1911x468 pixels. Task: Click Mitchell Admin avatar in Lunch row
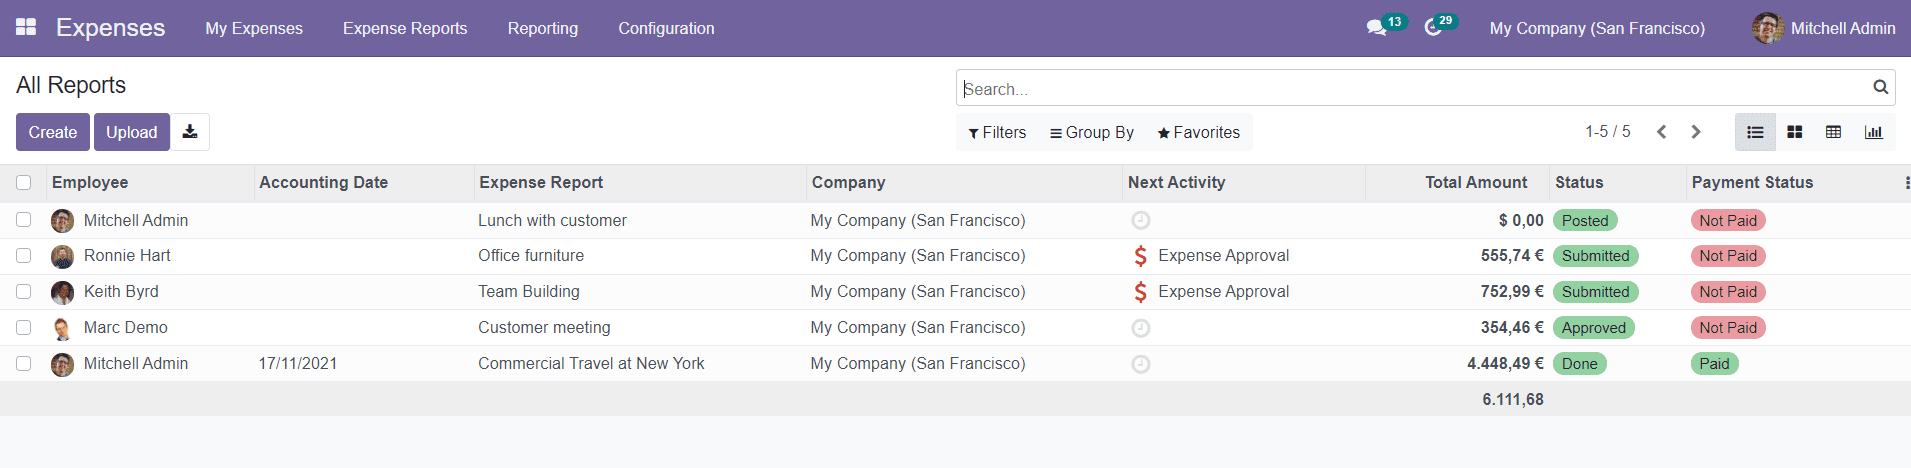pyautogui.click(x=62, y=221)
